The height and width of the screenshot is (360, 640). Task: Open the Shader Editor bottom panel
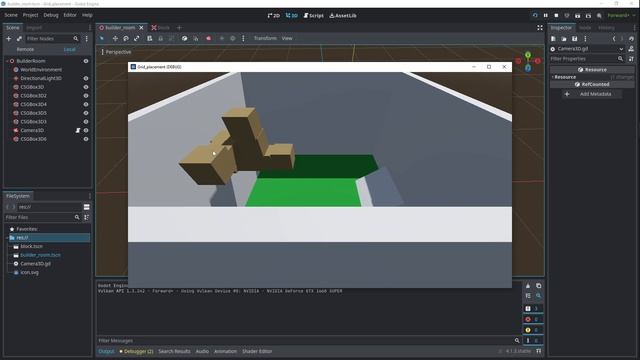tap(257, 351)
